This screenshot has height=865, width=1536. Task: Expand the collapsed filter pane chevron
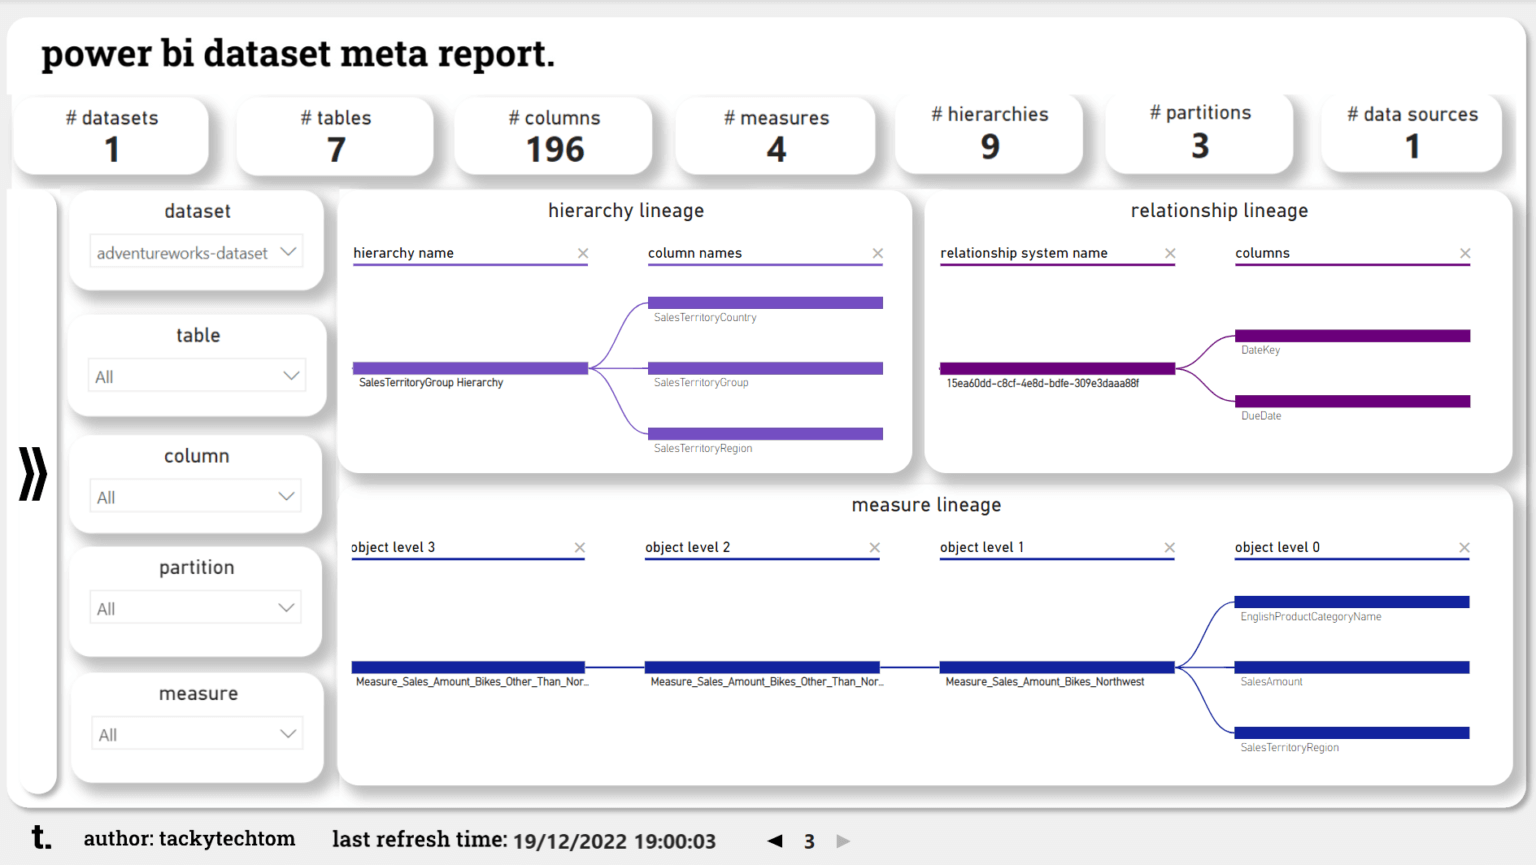point(33,476)
